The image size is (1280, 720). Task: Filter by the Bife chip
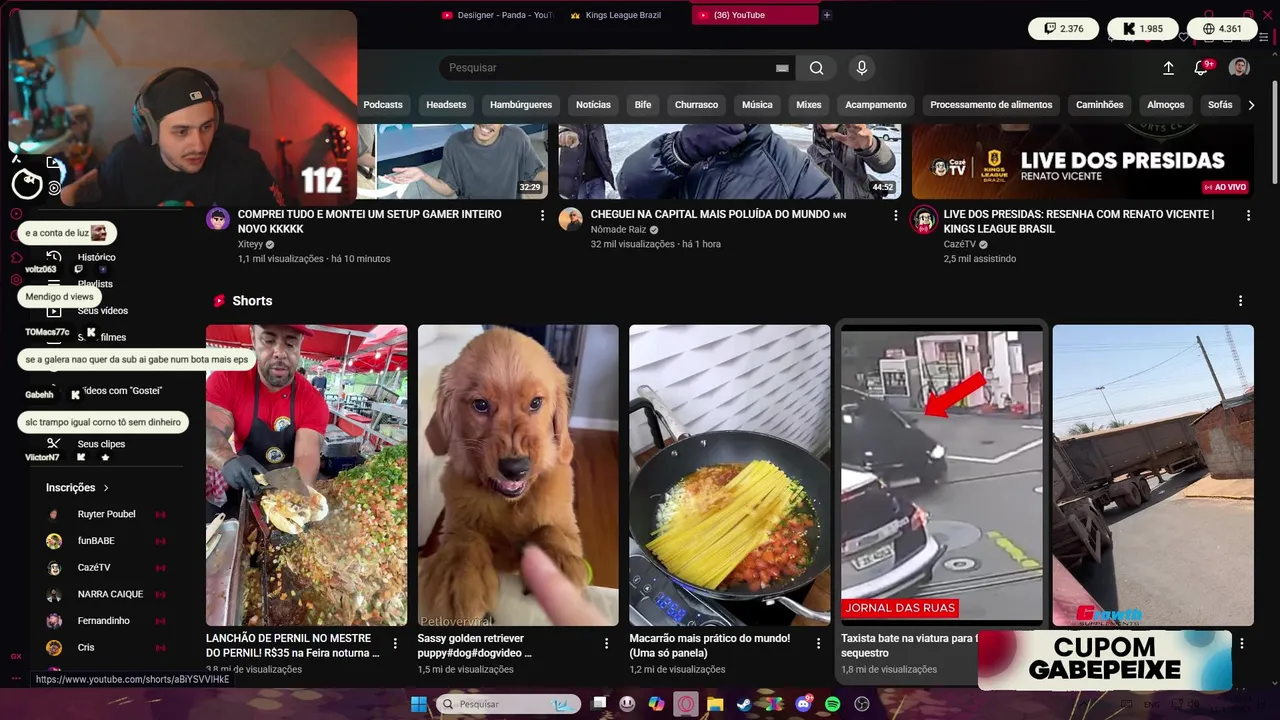(x=643, y=105)
